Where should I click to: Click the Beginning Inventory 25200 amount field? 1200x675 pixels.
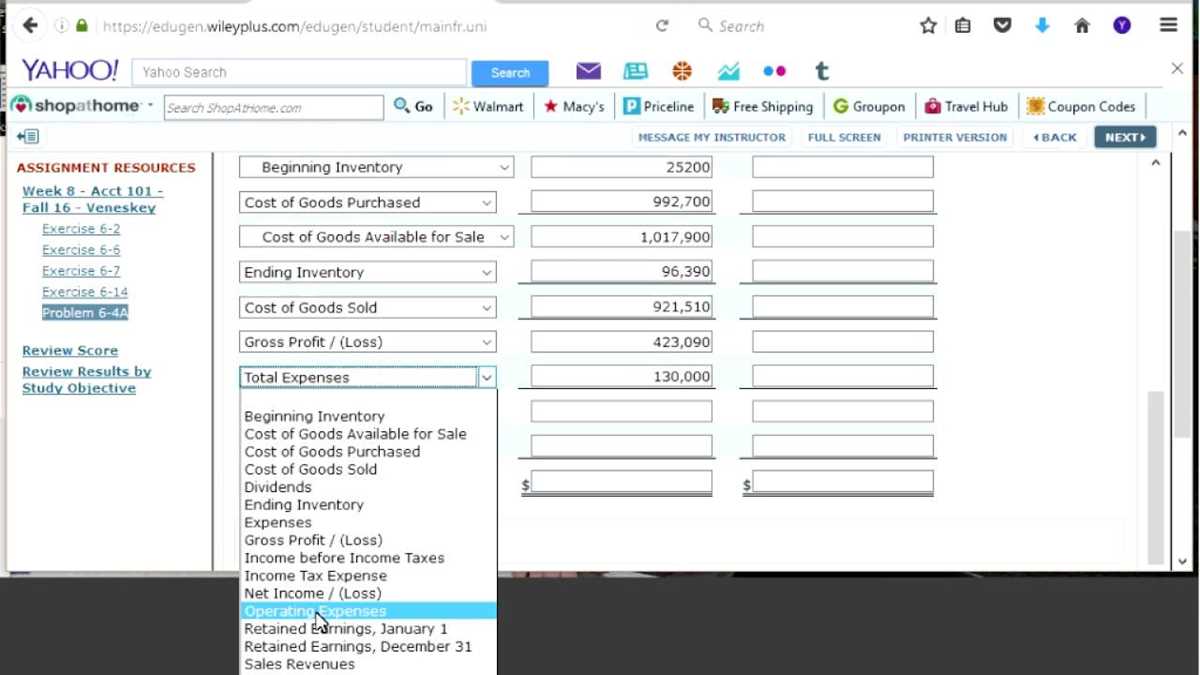pos(621,167)
